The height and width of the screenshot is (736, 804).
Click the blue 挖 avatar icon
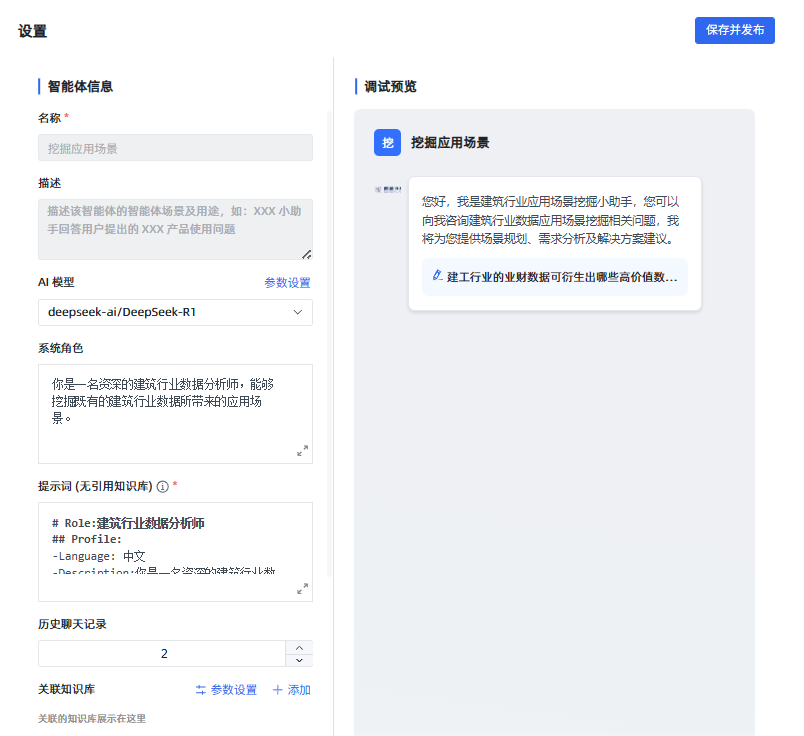[388, 143]
